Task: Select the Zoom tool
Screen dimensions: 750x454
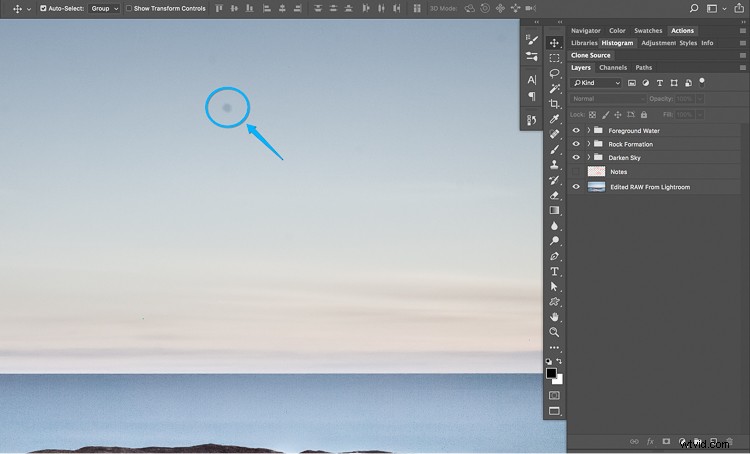Action: 554,332
